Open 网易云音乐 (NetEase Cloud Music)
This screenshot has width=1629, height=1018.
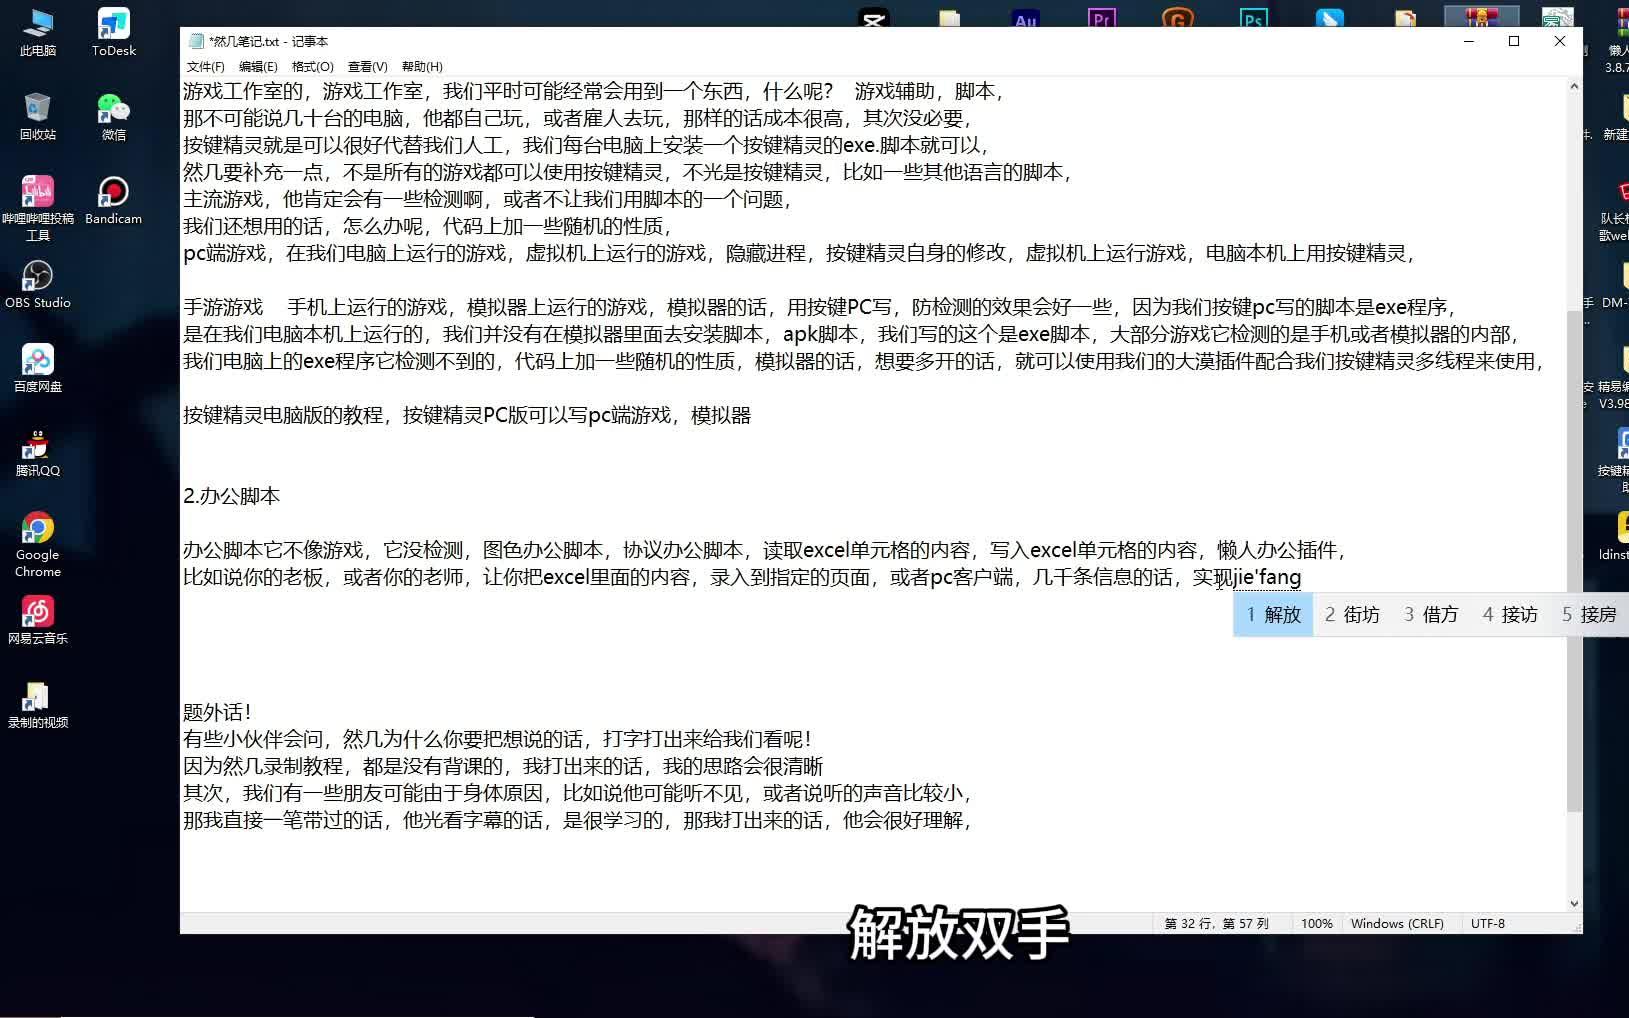[x=38, y=618]
